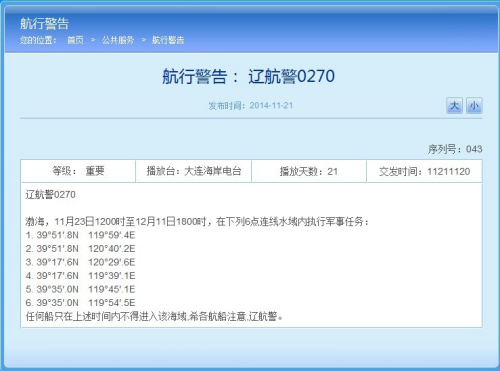Image resolution: width=500 pixels, height=371 pixels.
Task: Click the 辽航警0270 line in message body
Action: coord(51,194)
